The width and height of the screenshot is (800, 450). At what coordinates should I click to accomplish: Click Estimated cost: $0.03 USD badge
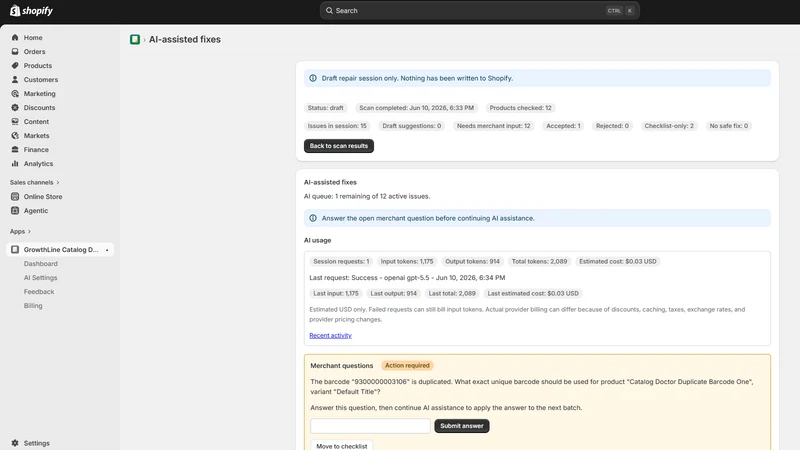coord(618,261)
